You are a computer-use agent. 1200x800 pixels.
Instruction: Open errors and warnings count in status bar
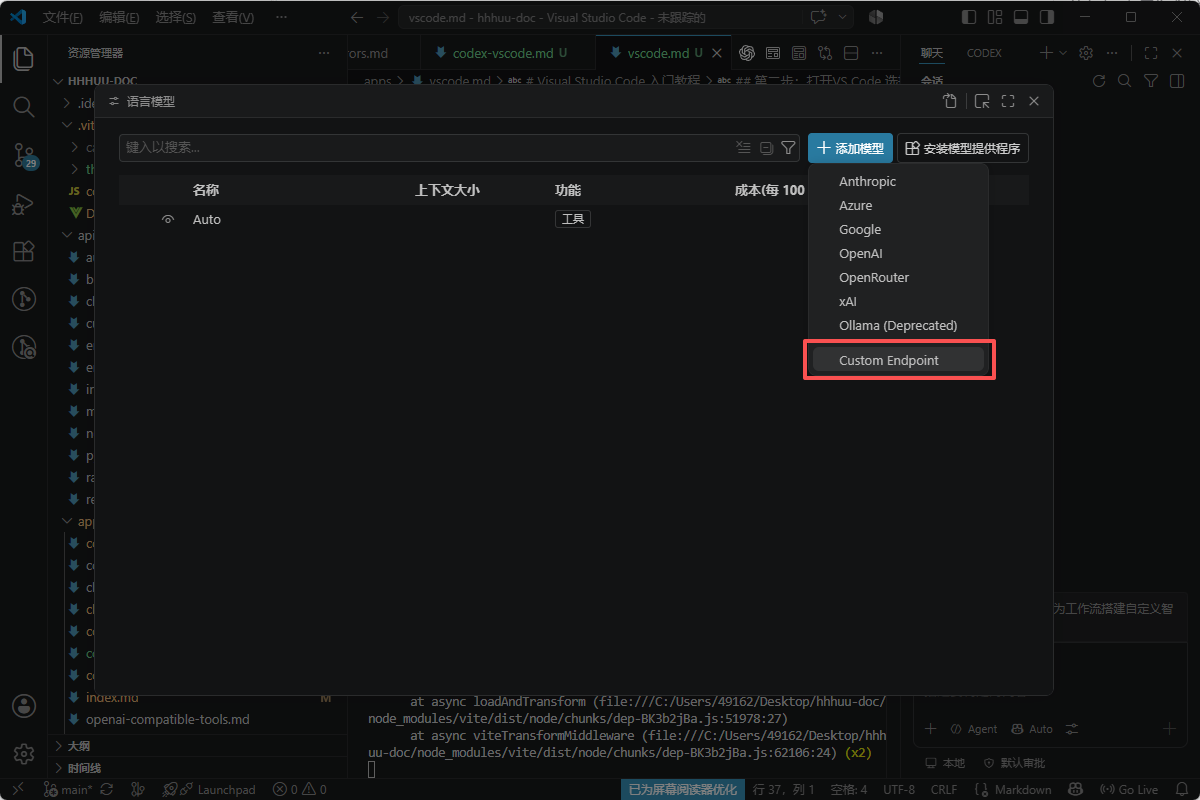coord(300,789)
